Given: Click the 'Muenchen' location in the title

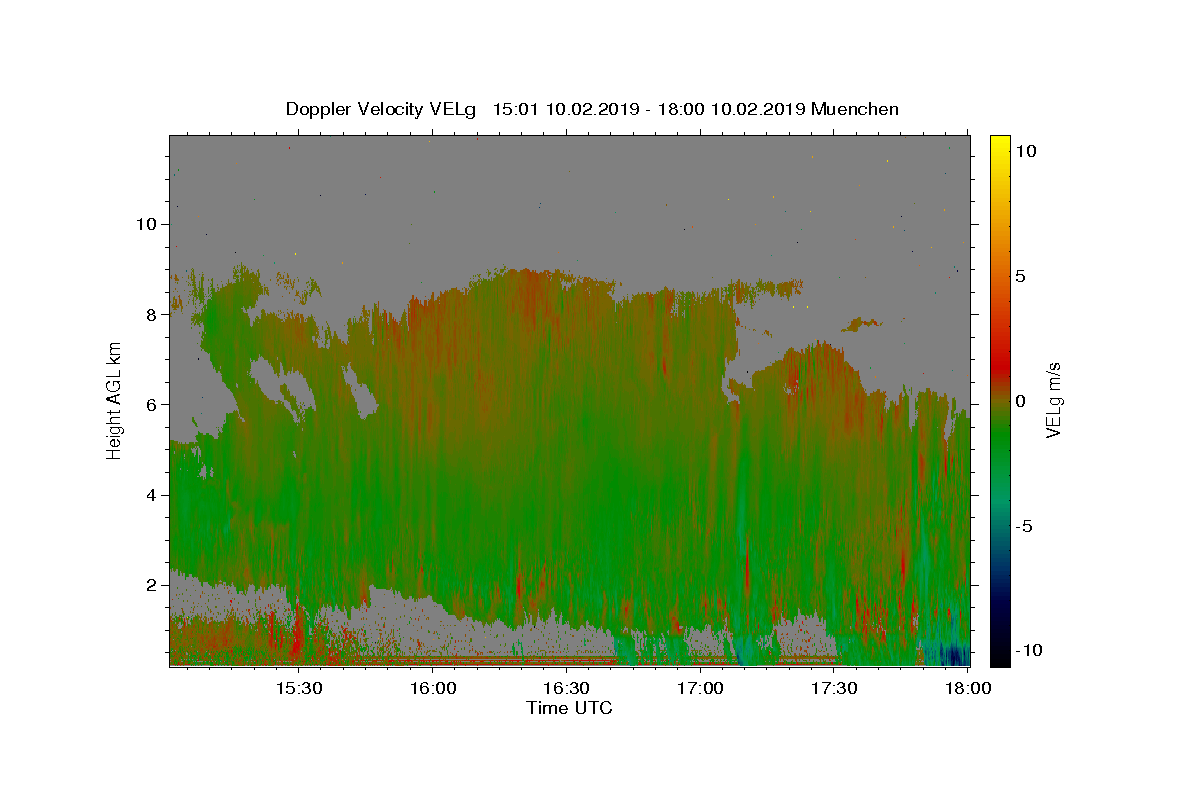Looking at the screenshot, I should coord(855,109).
